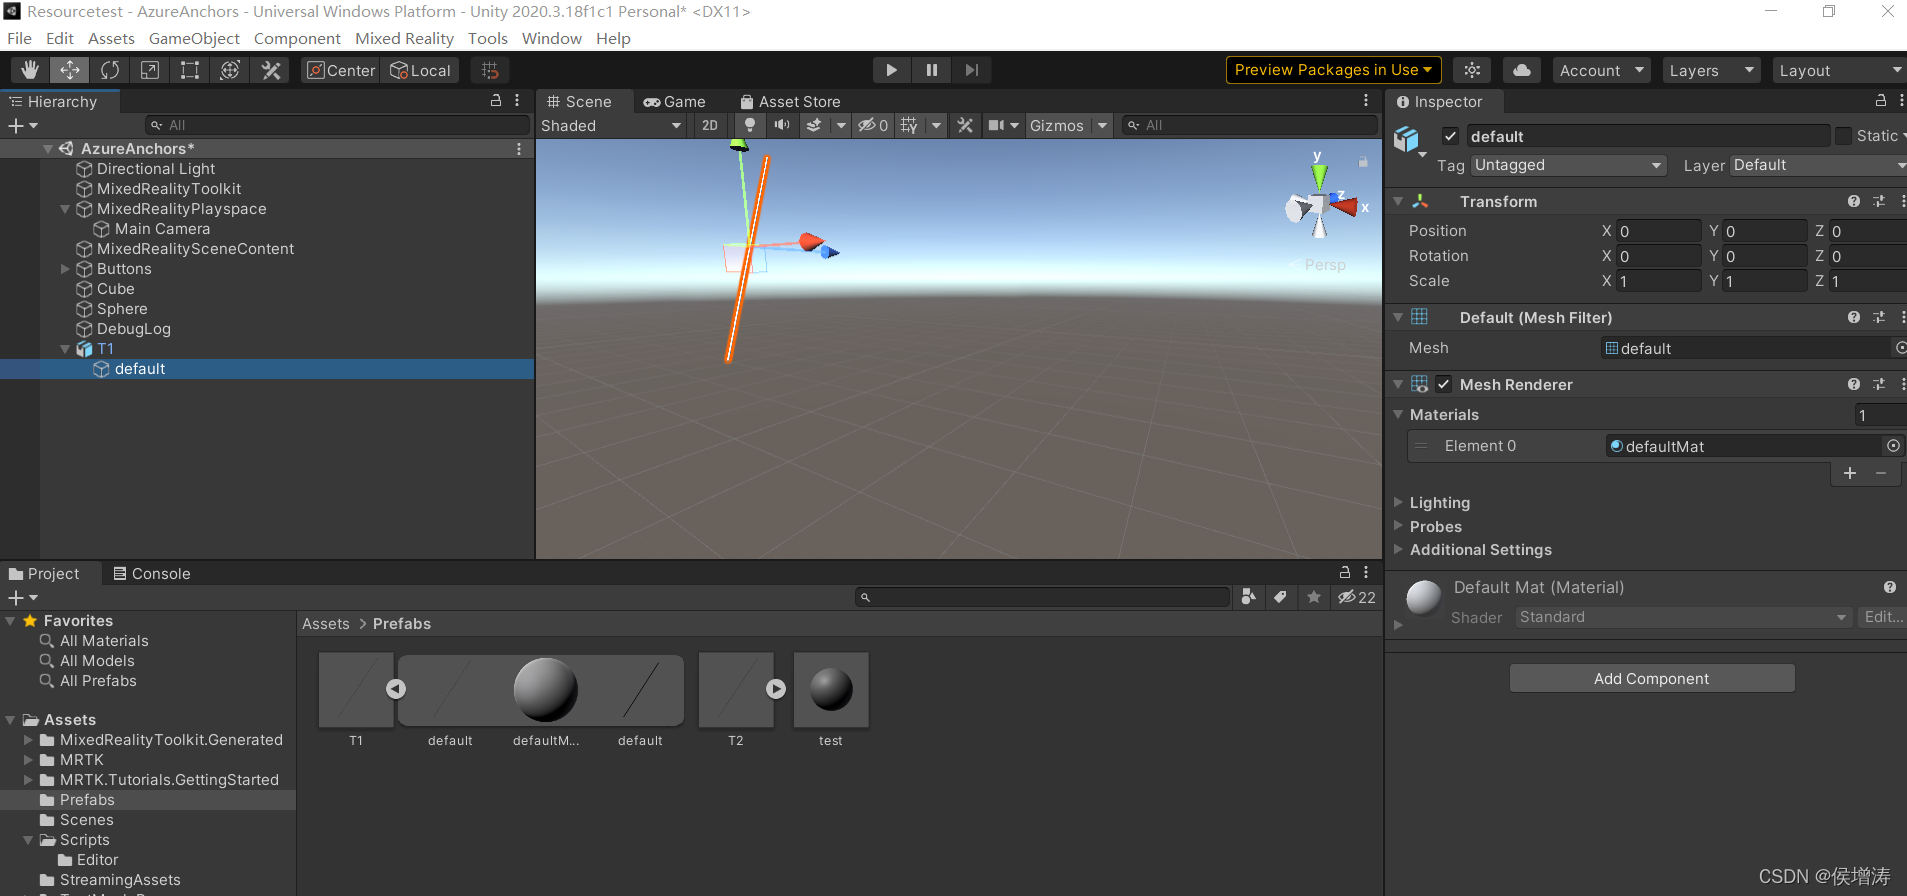Click the shader Edit button

point(1883,617)
